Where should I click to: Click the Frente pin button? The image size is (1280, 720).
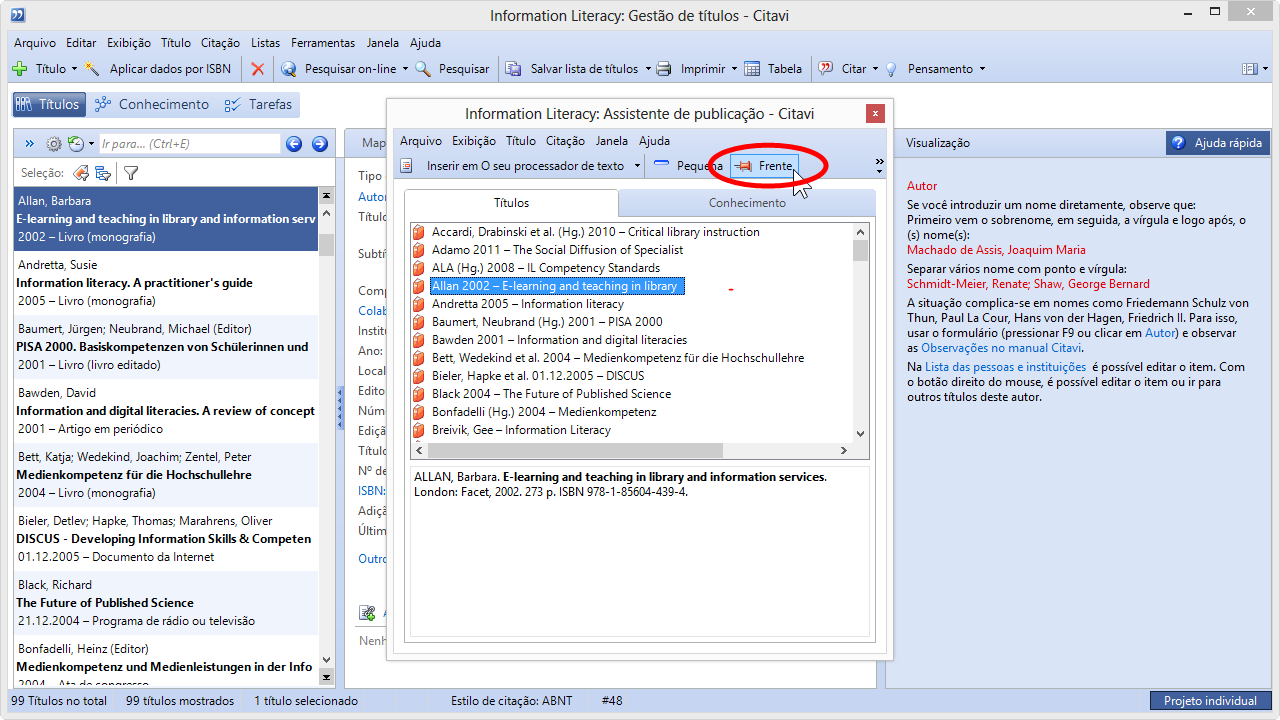(764, 166)
